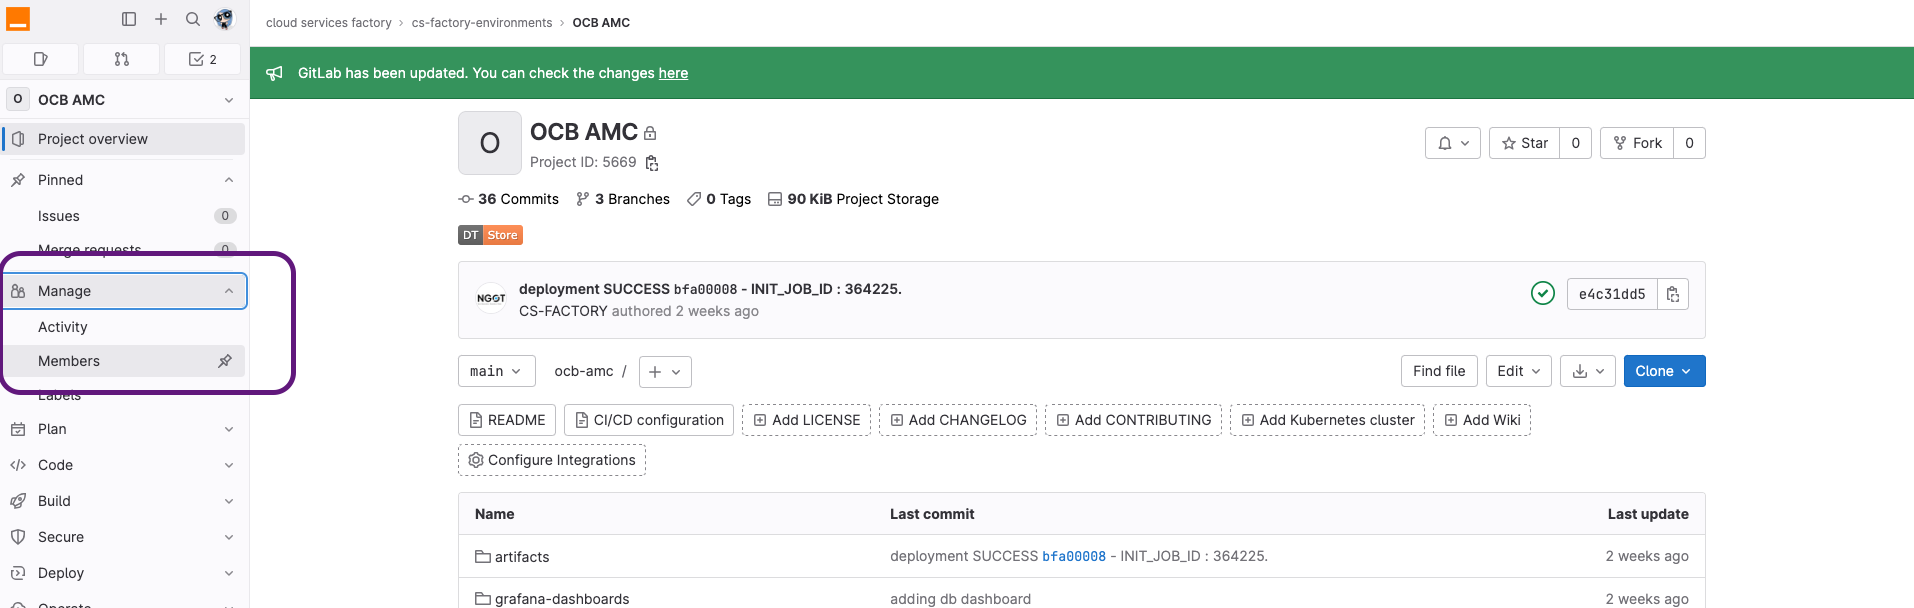Image resolution: width=1914 pixels, height=608 pixels.
Task: Expand the Code section
Action: 124,465
